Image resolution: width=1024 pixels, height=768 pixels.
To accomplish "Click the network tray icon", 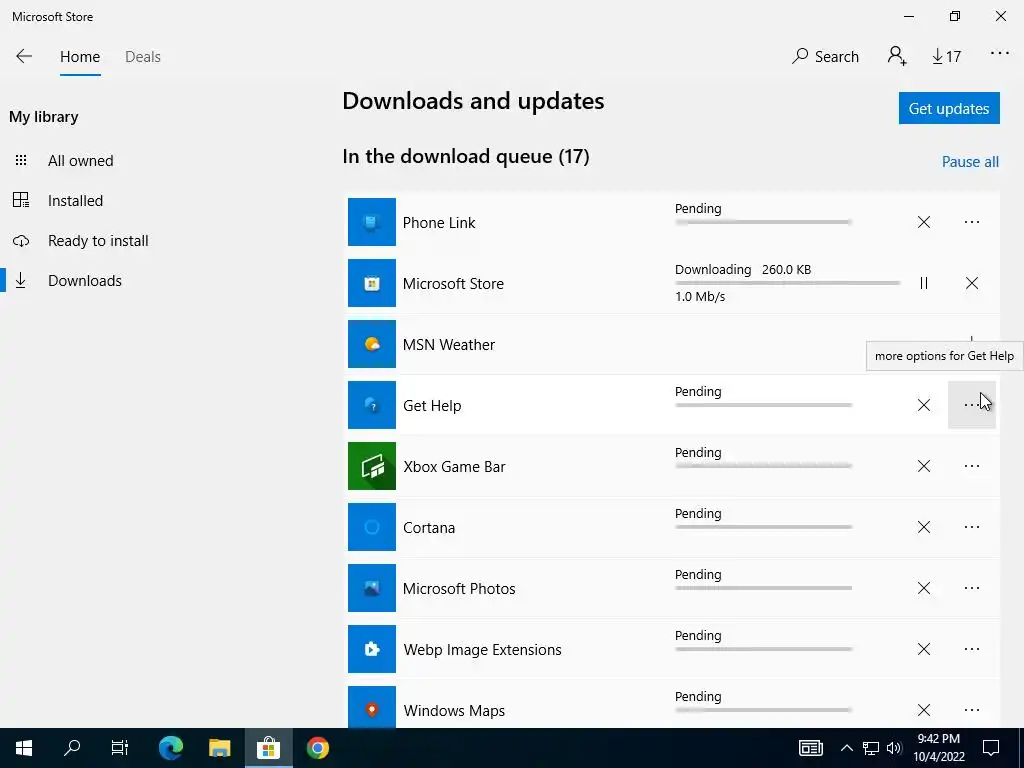I will pos(871,748).
